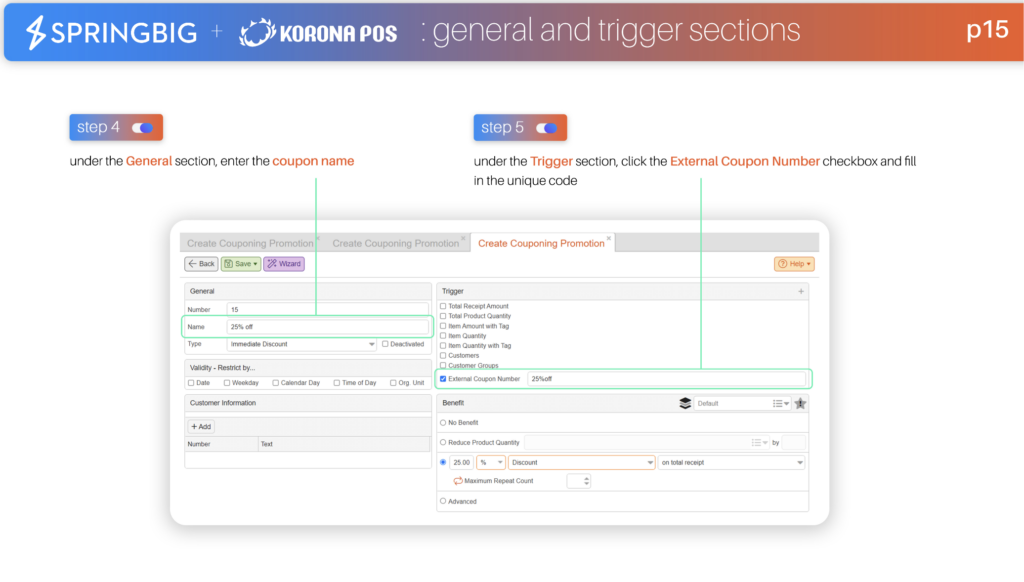Select Reduce Product Quantity radio option
1024x582 pixels.
coord(443,442)
